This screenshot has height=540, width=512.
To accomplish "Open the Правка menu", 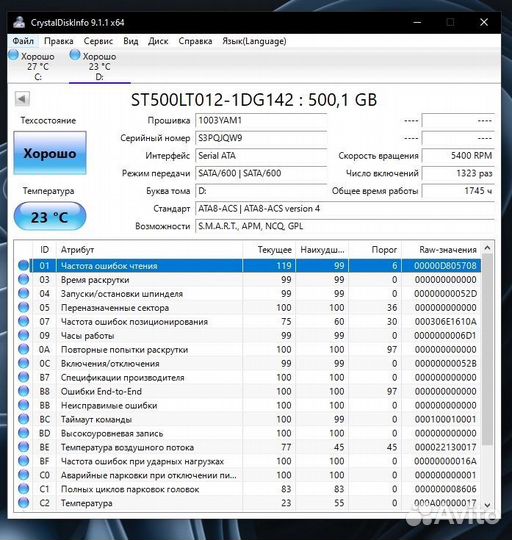I will click(x=59, y=41).
